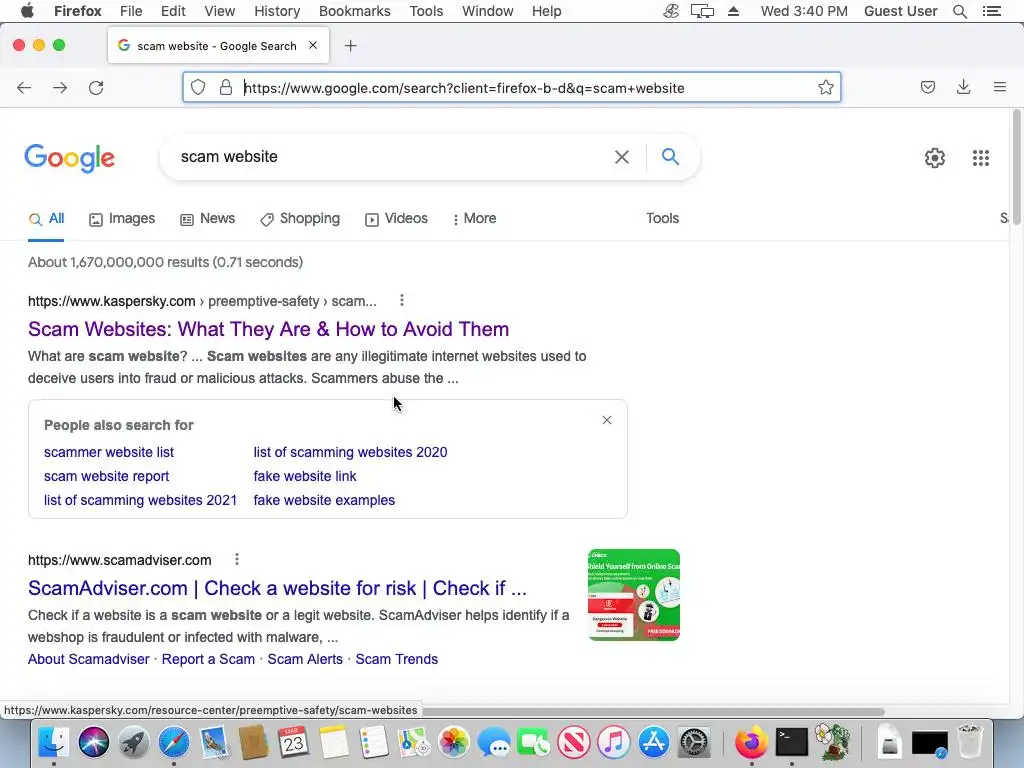Open the ScamAdviser.com result title
Viewport: 1024px width, 768px height.
coord(278,588)
